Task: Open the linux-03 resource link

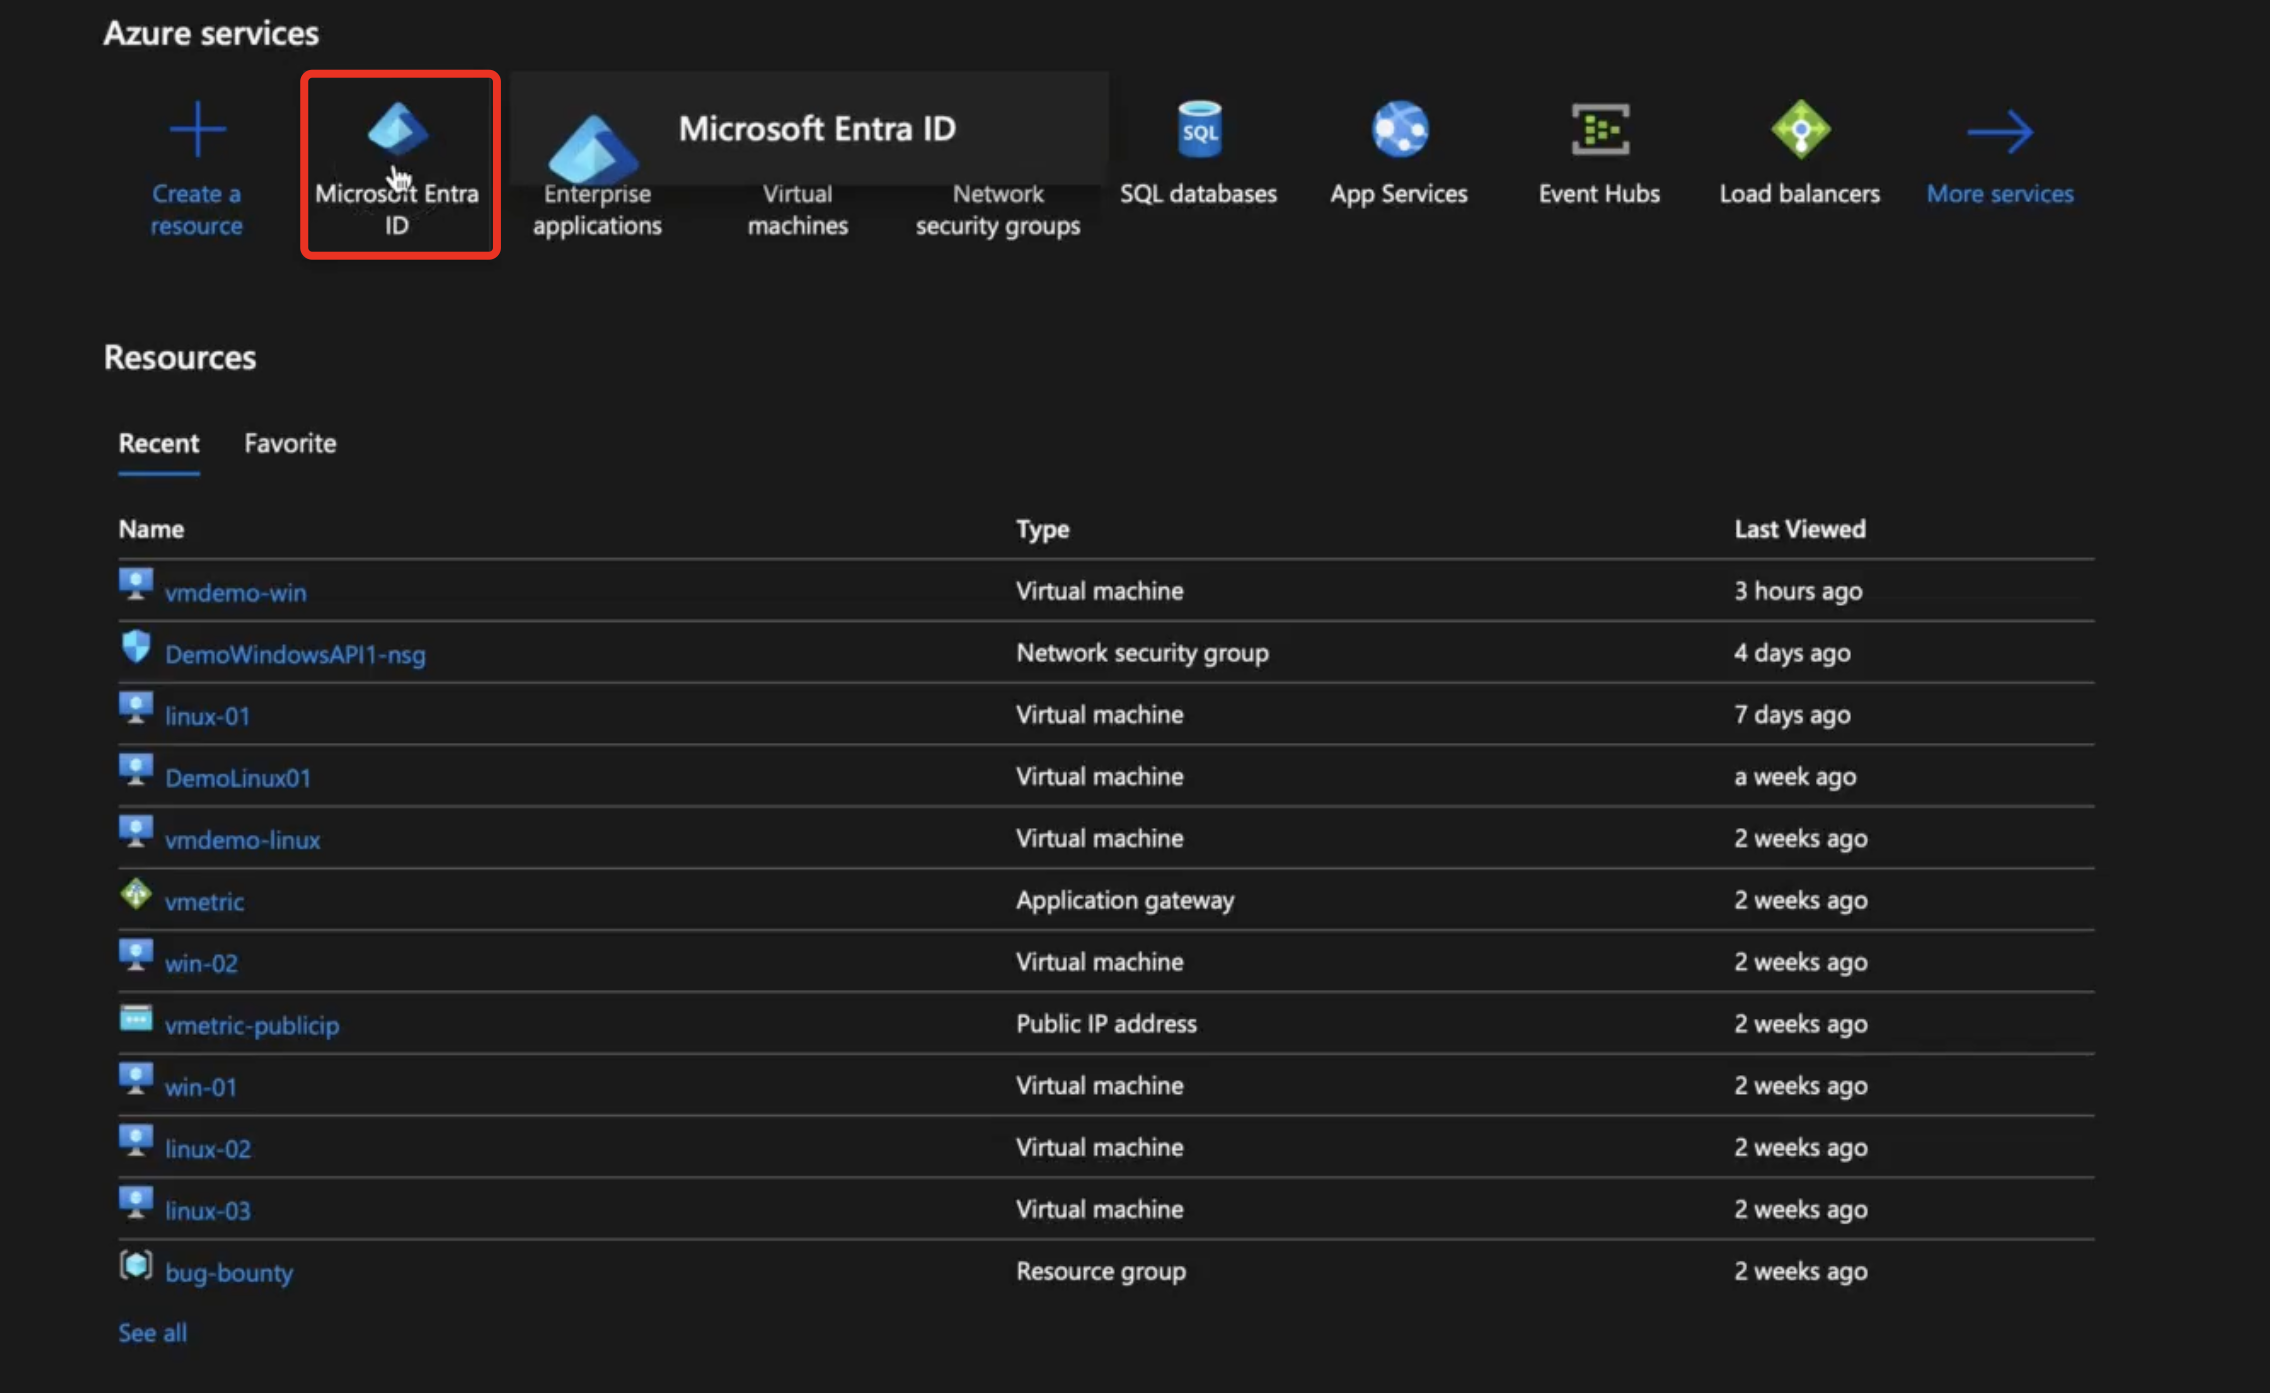Action: click(x=208, y=1211)
